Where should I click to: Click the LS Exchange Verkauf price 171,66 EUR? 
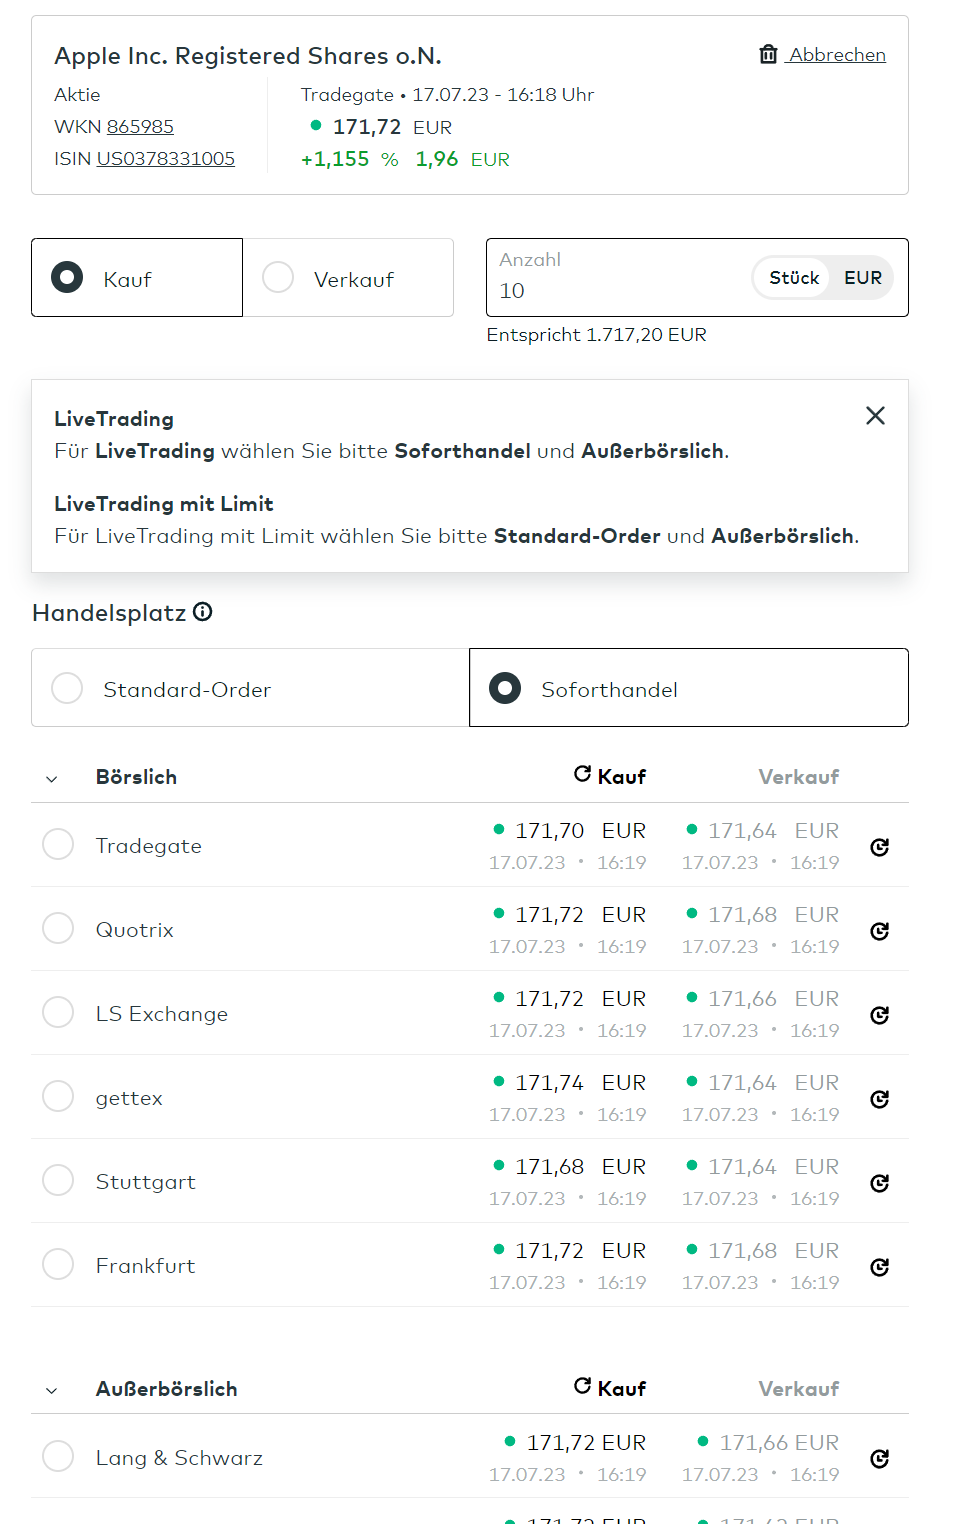[x=773, y=999]
